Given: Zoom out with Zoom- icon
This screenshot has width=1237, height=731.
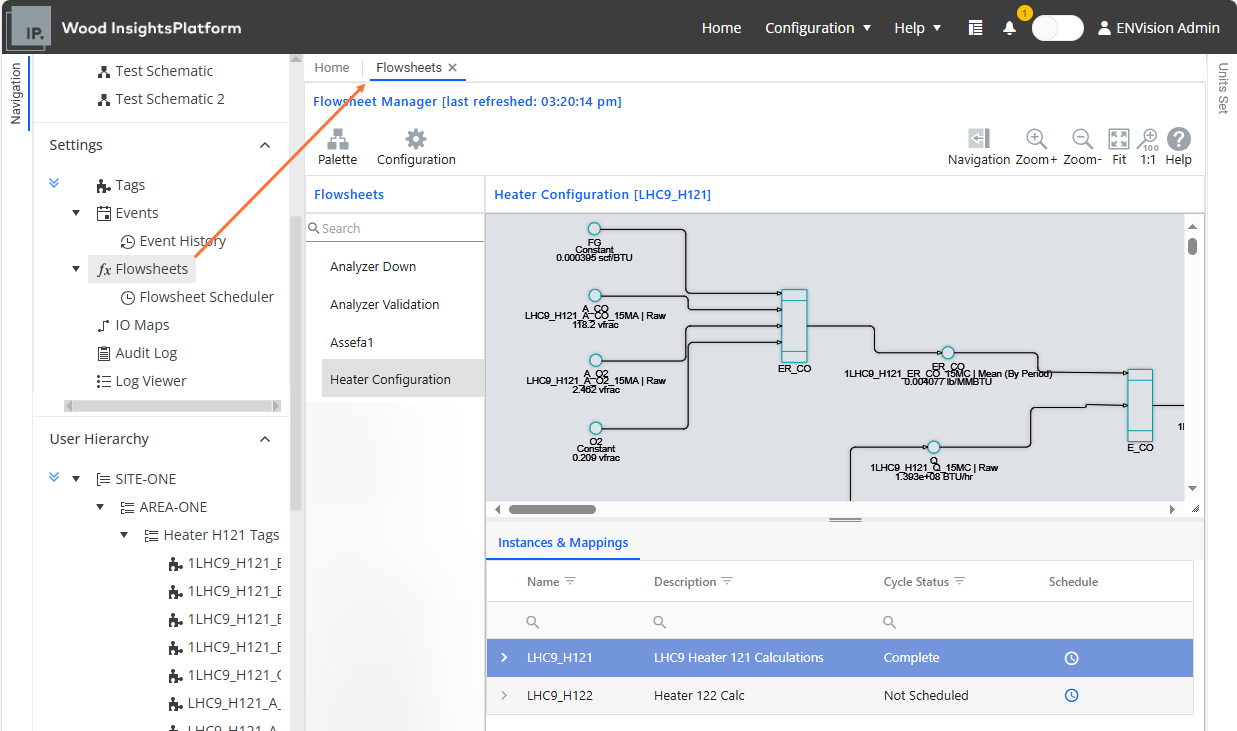Looking at the screenshot, I should coord(1082,139).
